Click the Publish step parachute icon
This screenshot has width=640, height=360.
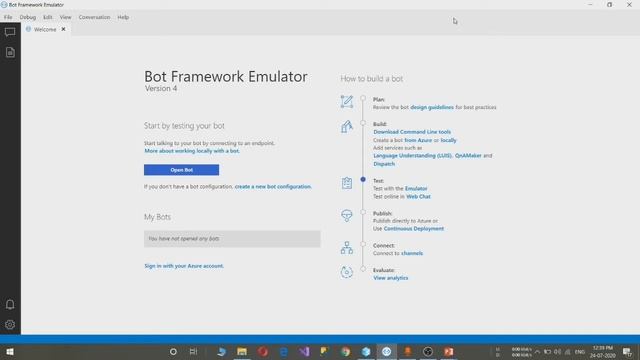click(347, 215)
